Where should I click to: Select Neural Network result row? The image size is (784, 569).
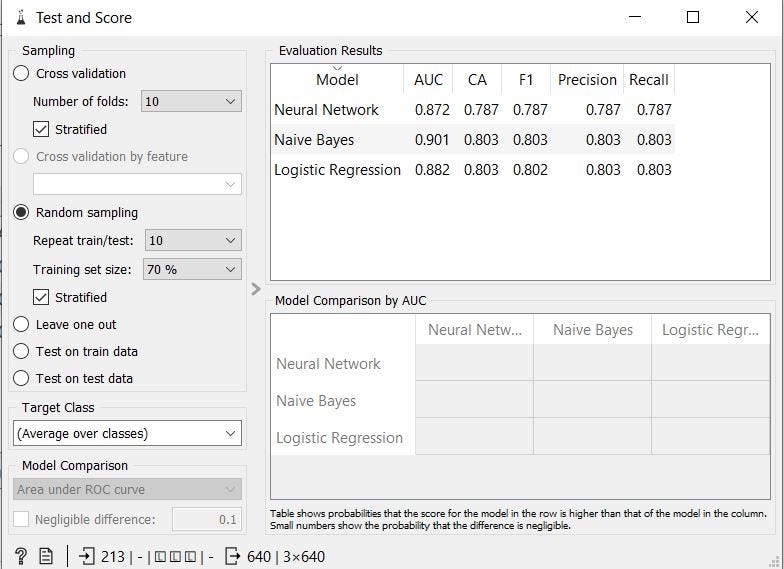click(472, 110)
